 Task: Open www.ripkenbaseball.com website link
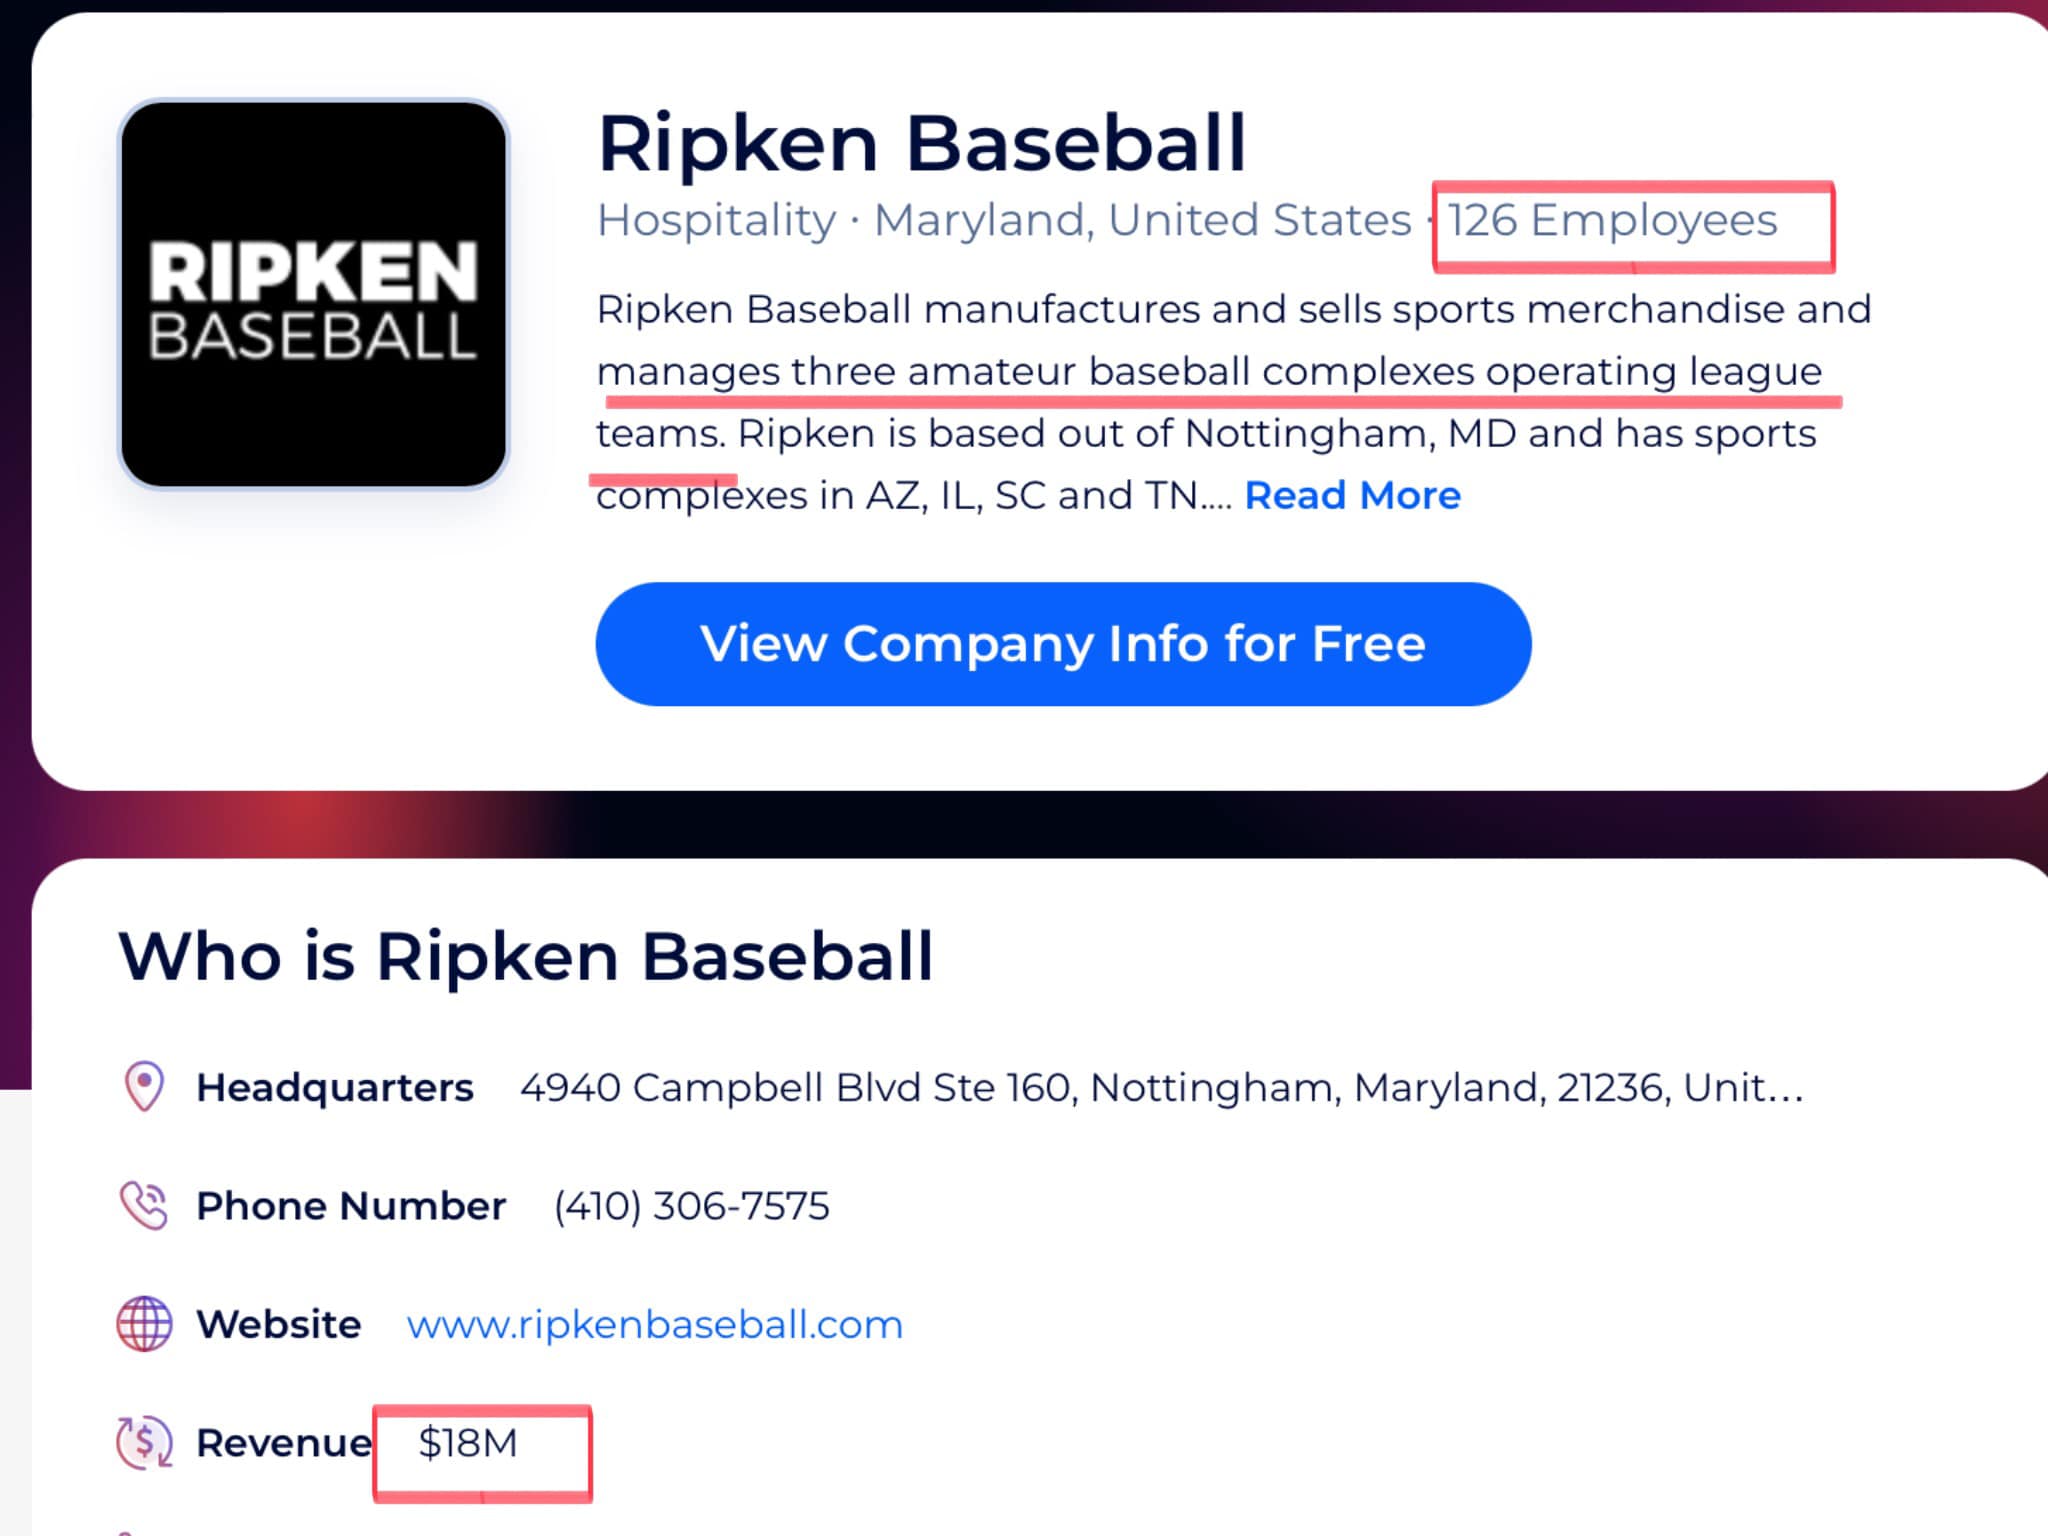pos(655,1324)
